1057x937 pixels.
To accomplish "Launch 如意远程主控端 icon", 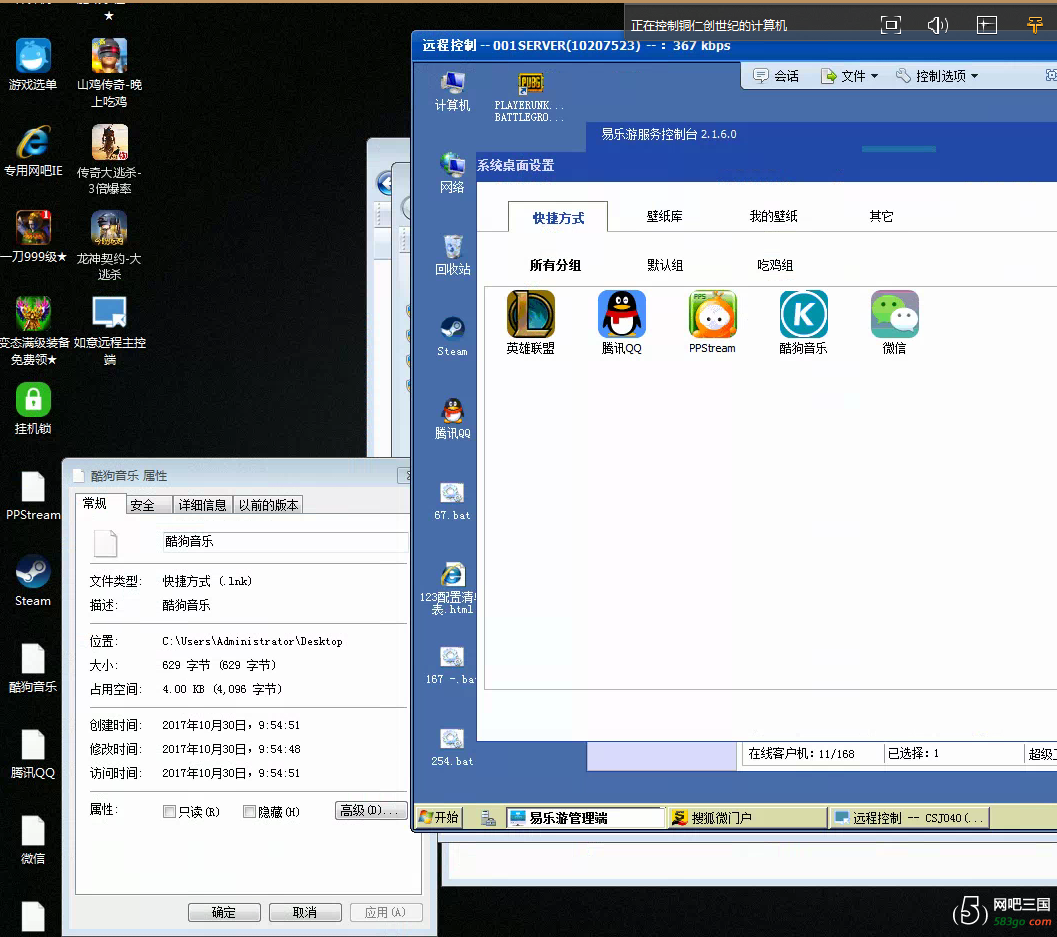I will 109,331.
